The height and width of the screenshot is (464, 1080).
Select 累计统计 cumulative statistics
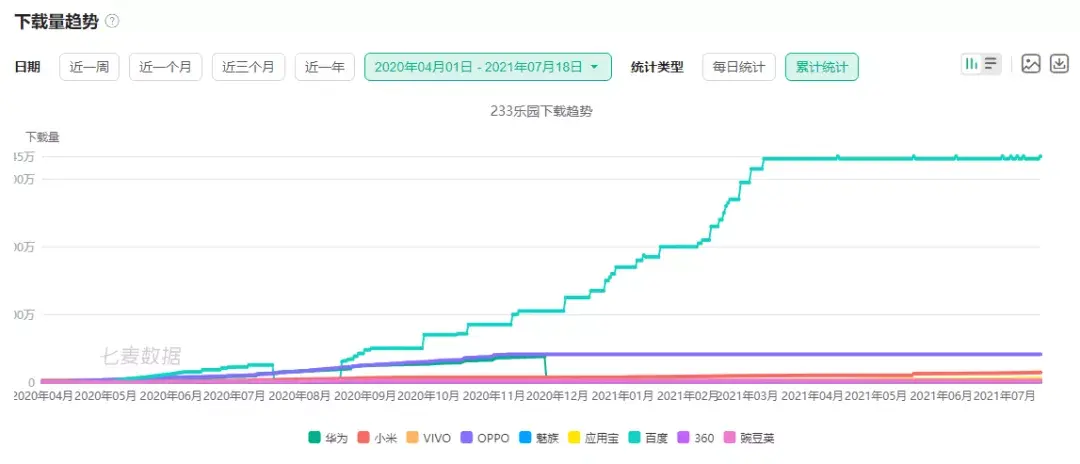[821, 67]
